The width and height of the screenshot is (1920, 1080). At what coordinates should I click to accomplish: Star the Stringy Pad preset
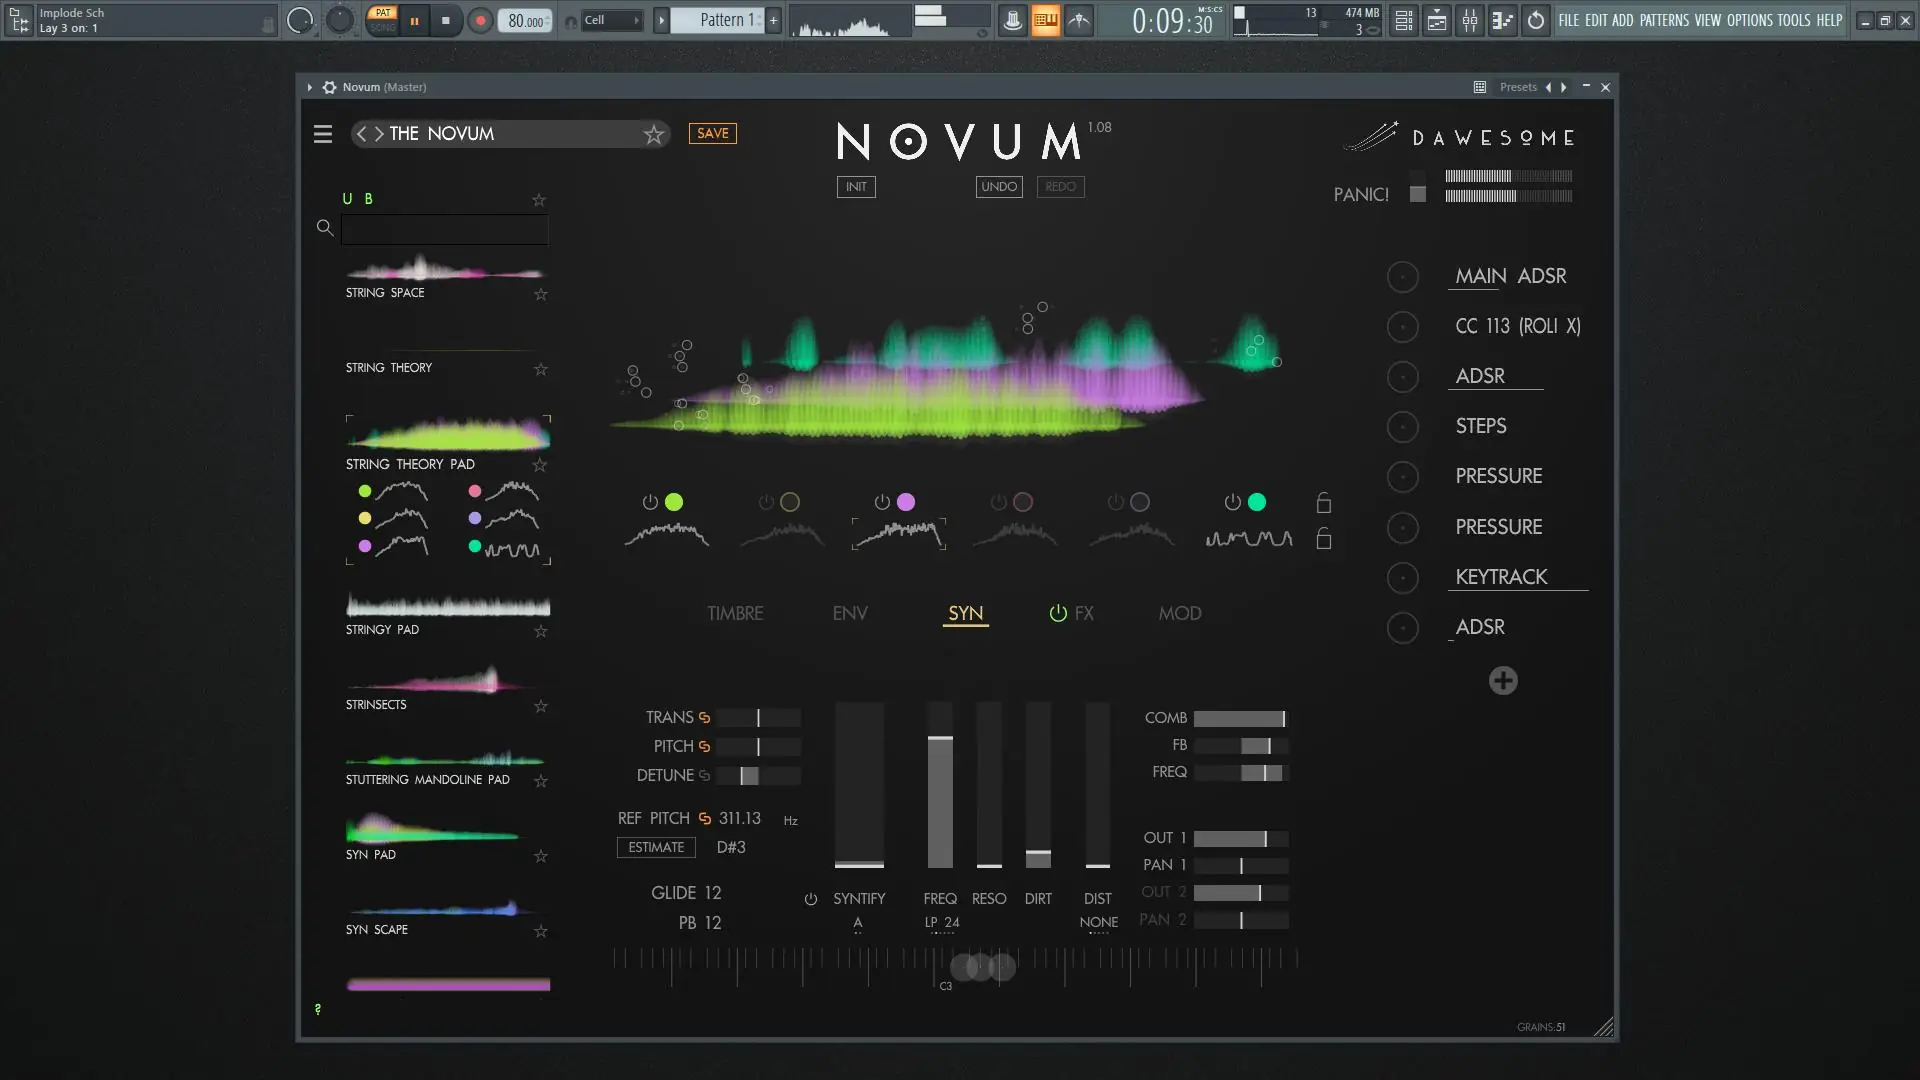[x=541, y=631]
